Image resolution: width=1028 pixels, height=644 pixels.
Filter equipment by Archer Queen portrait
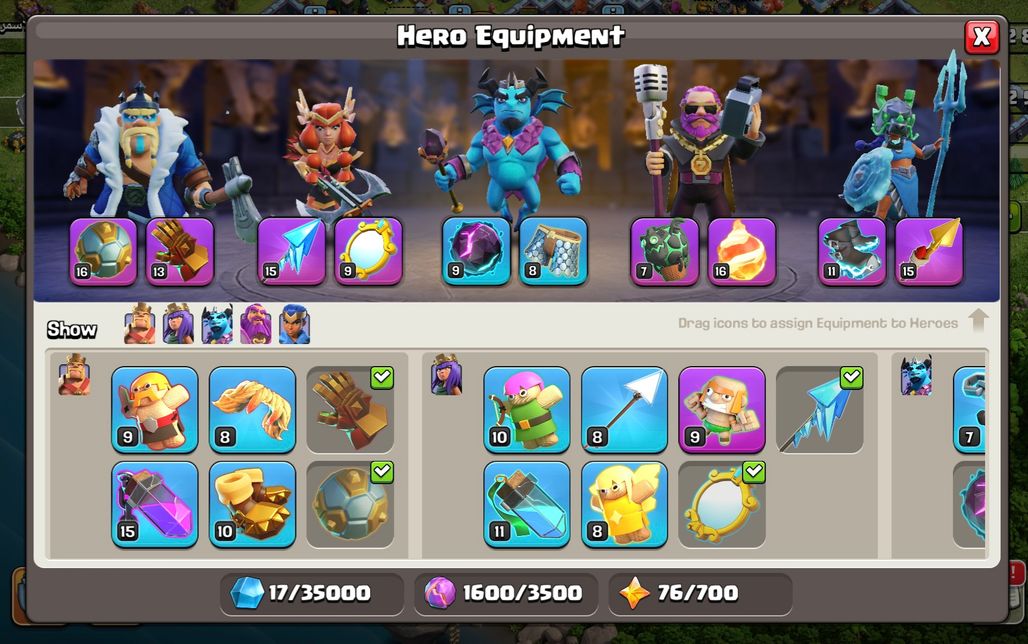178,324
